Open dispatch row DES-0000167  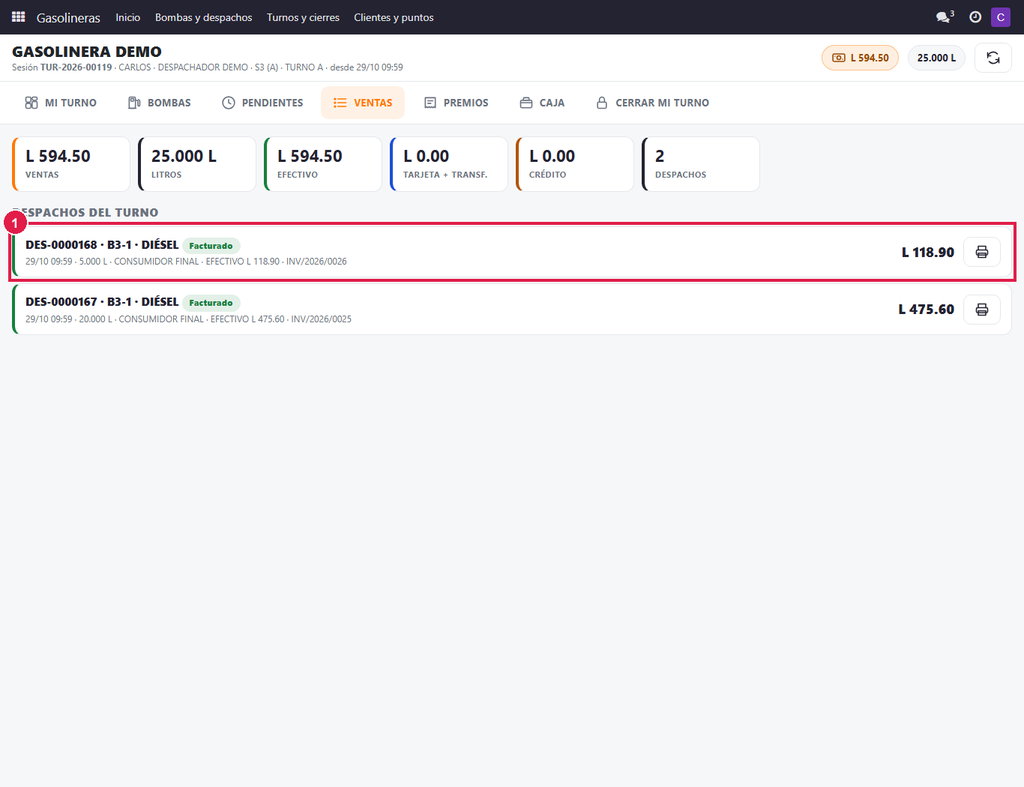(x=512, y=310)
